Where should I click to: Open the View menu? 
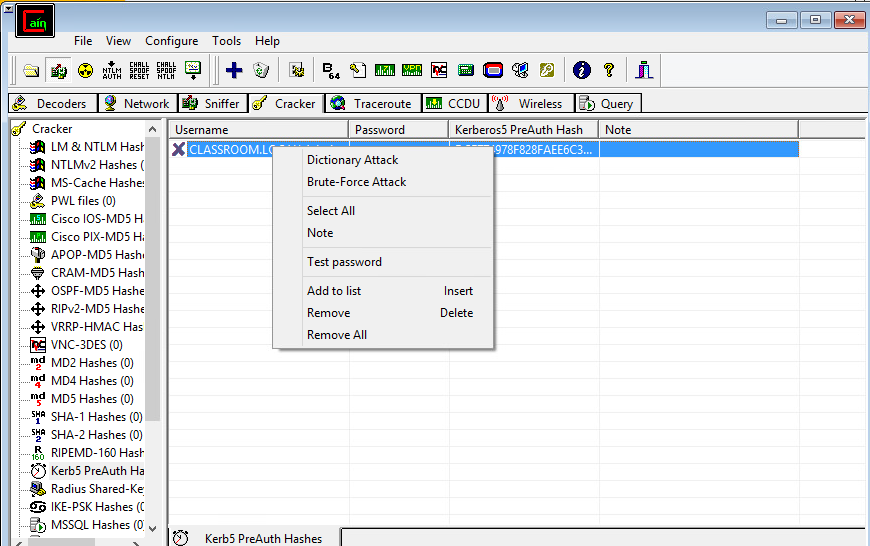click(x=118, y=41)
